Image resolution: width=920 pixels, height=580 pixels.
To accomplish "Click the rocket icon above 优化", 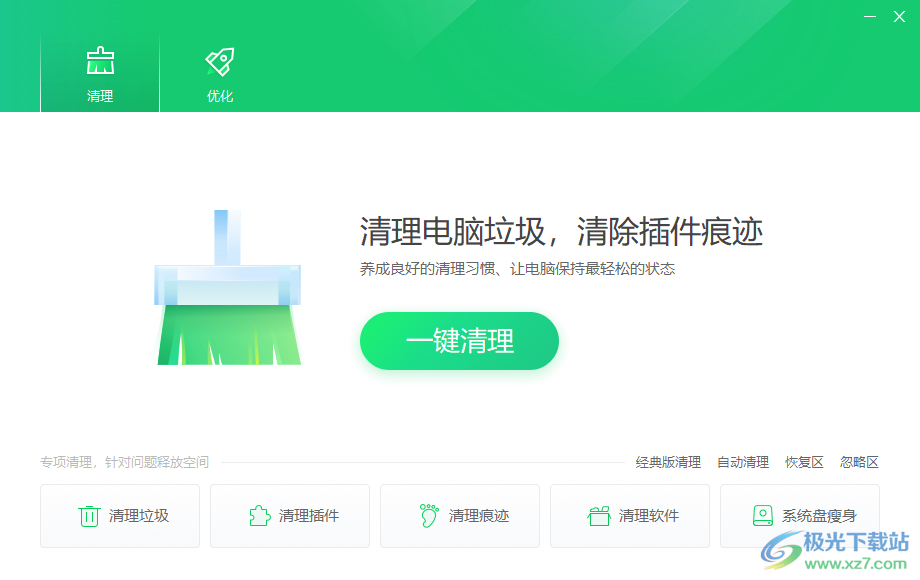I will [x=219, y=60].
